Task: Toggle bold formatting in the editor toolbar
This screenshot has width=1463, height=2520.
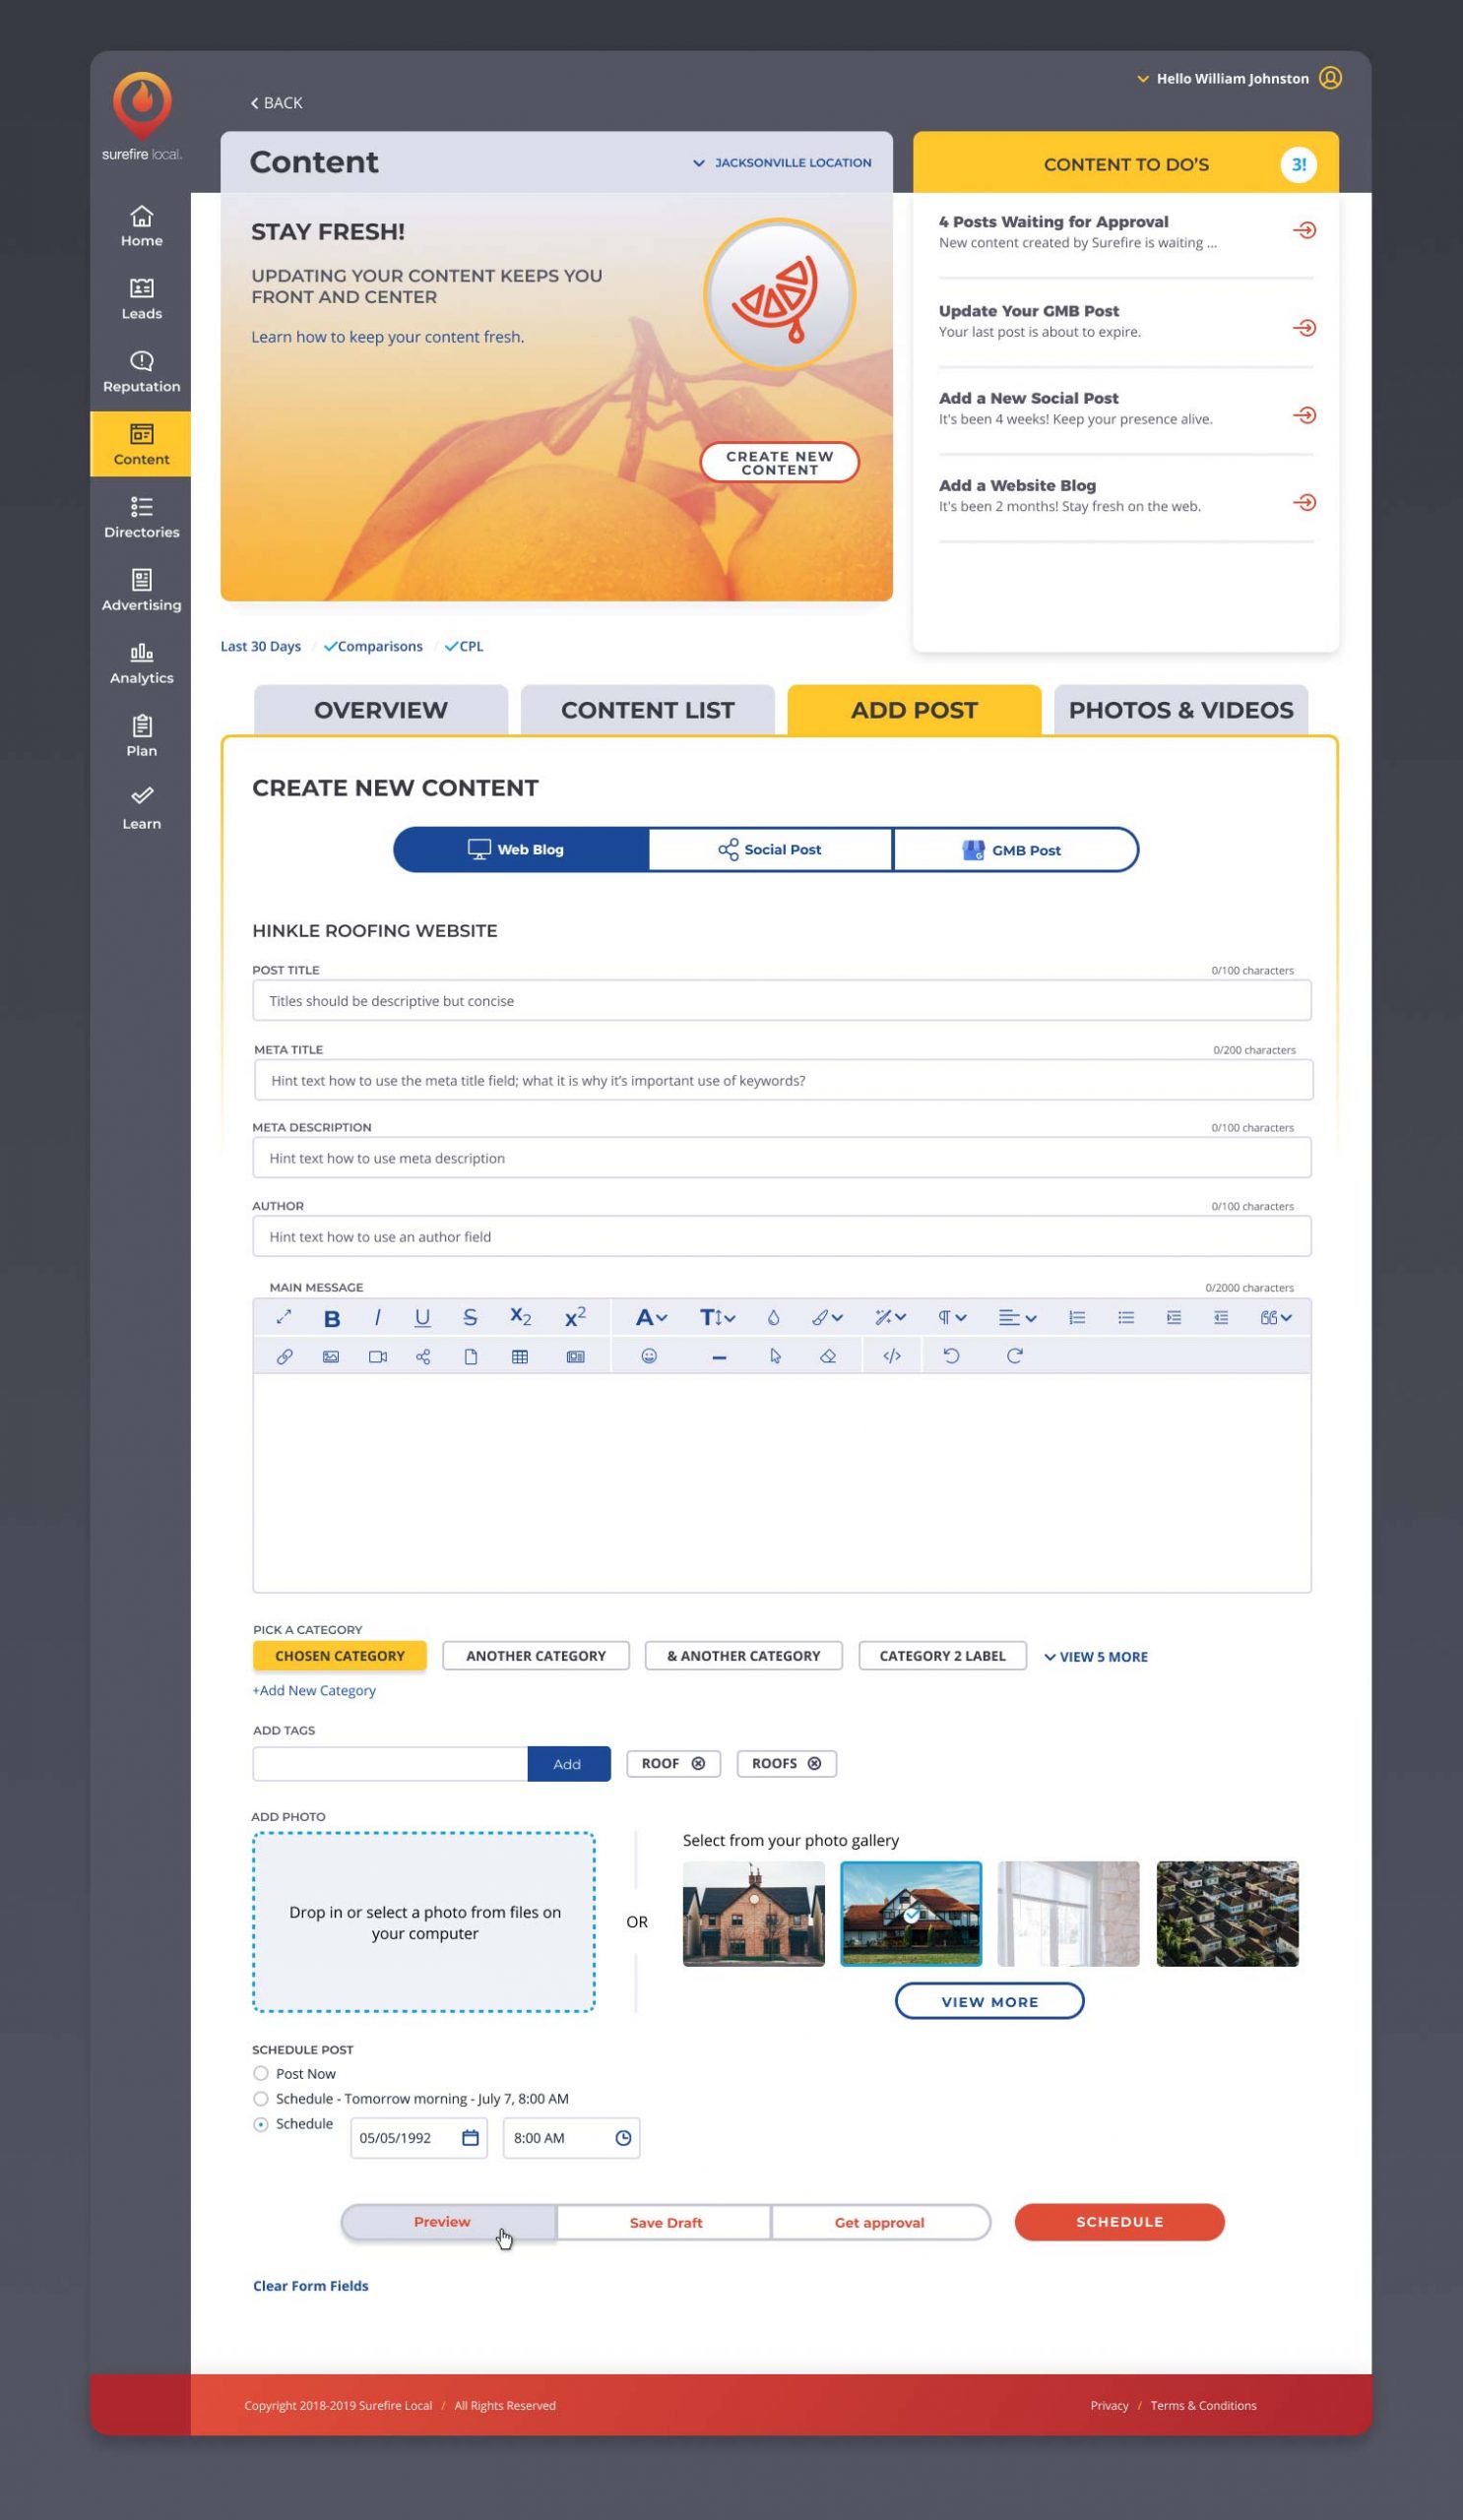Action: pyautogui.click(x=332, y=1318)
